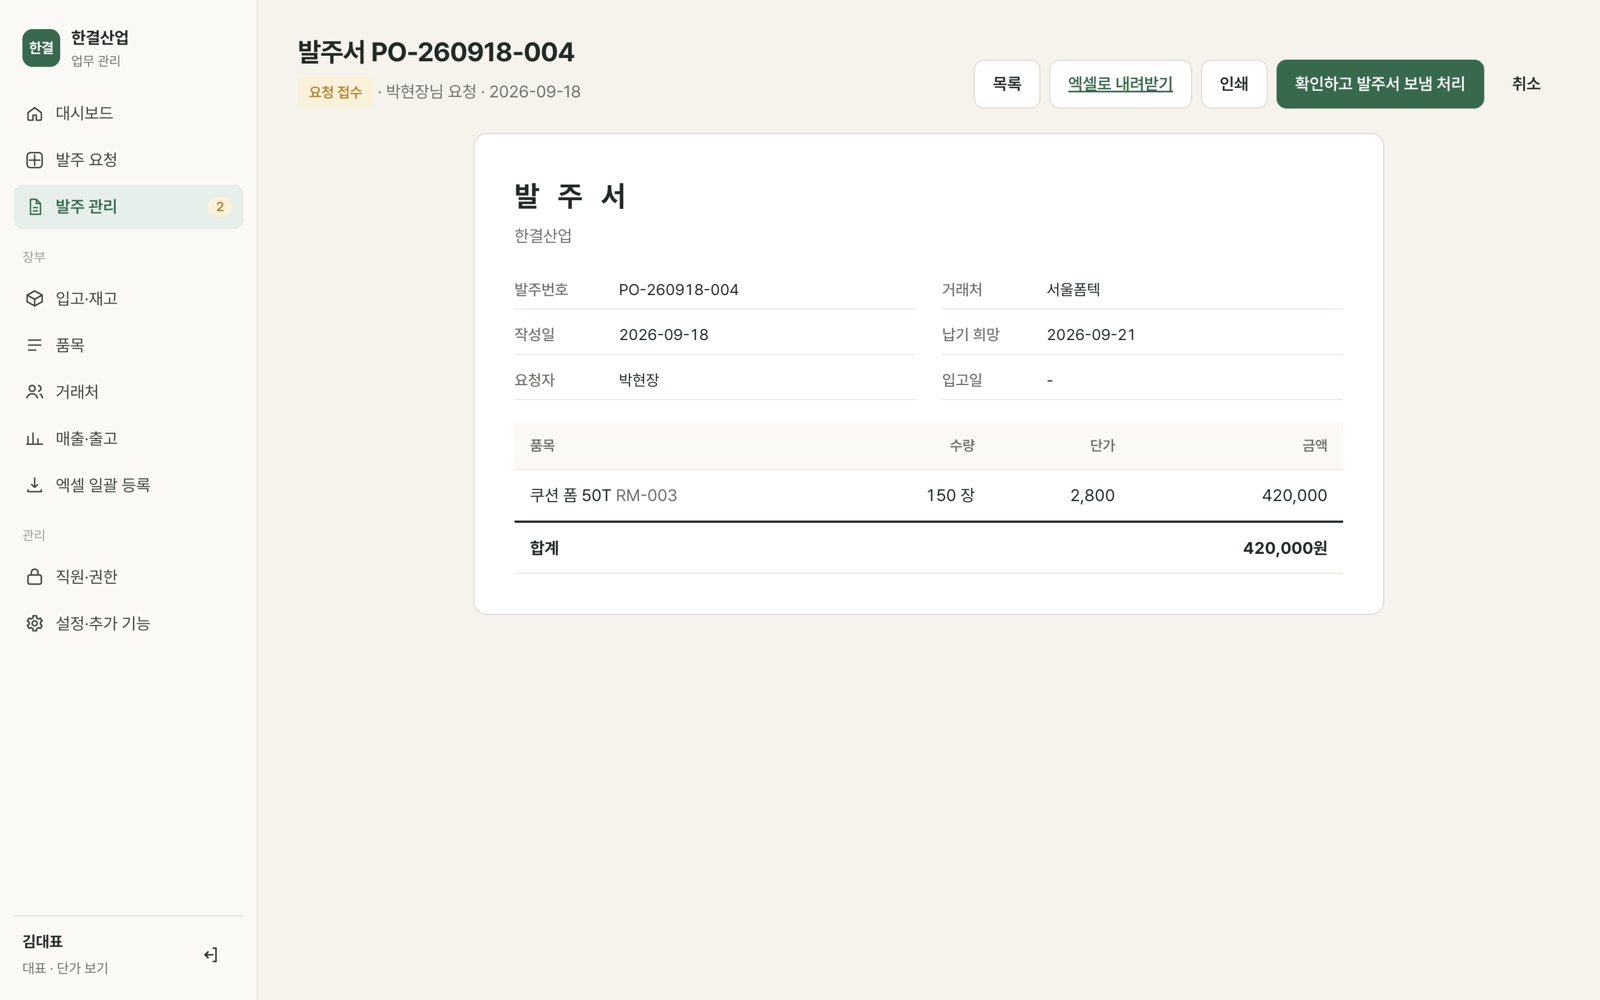Click the 매출·출고 chart icon

click(34, 438)
